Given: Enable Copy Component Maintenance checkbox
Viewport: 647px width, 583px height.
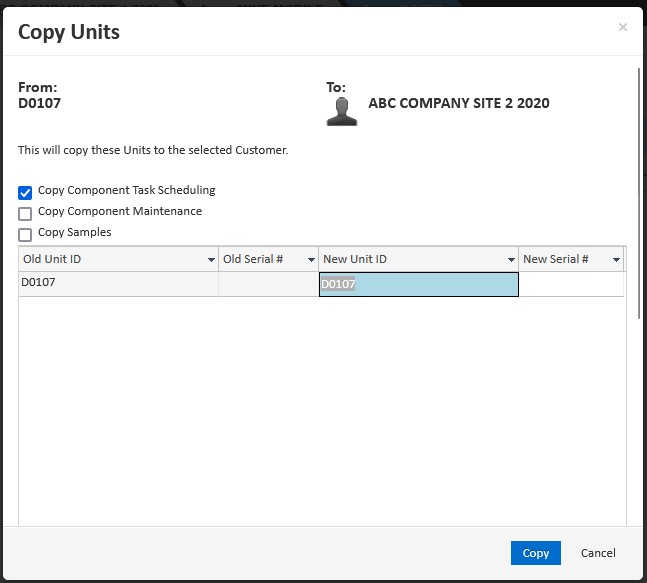Looking at the screenshot, I should point(26,213).
